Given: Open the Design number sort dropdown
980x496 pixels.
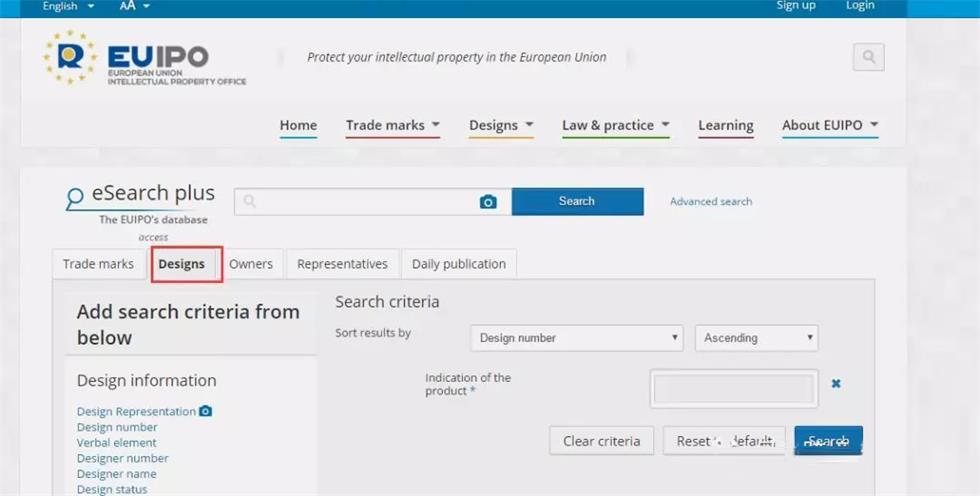Looking at the screenshot, I should click(x=576, y=338).
